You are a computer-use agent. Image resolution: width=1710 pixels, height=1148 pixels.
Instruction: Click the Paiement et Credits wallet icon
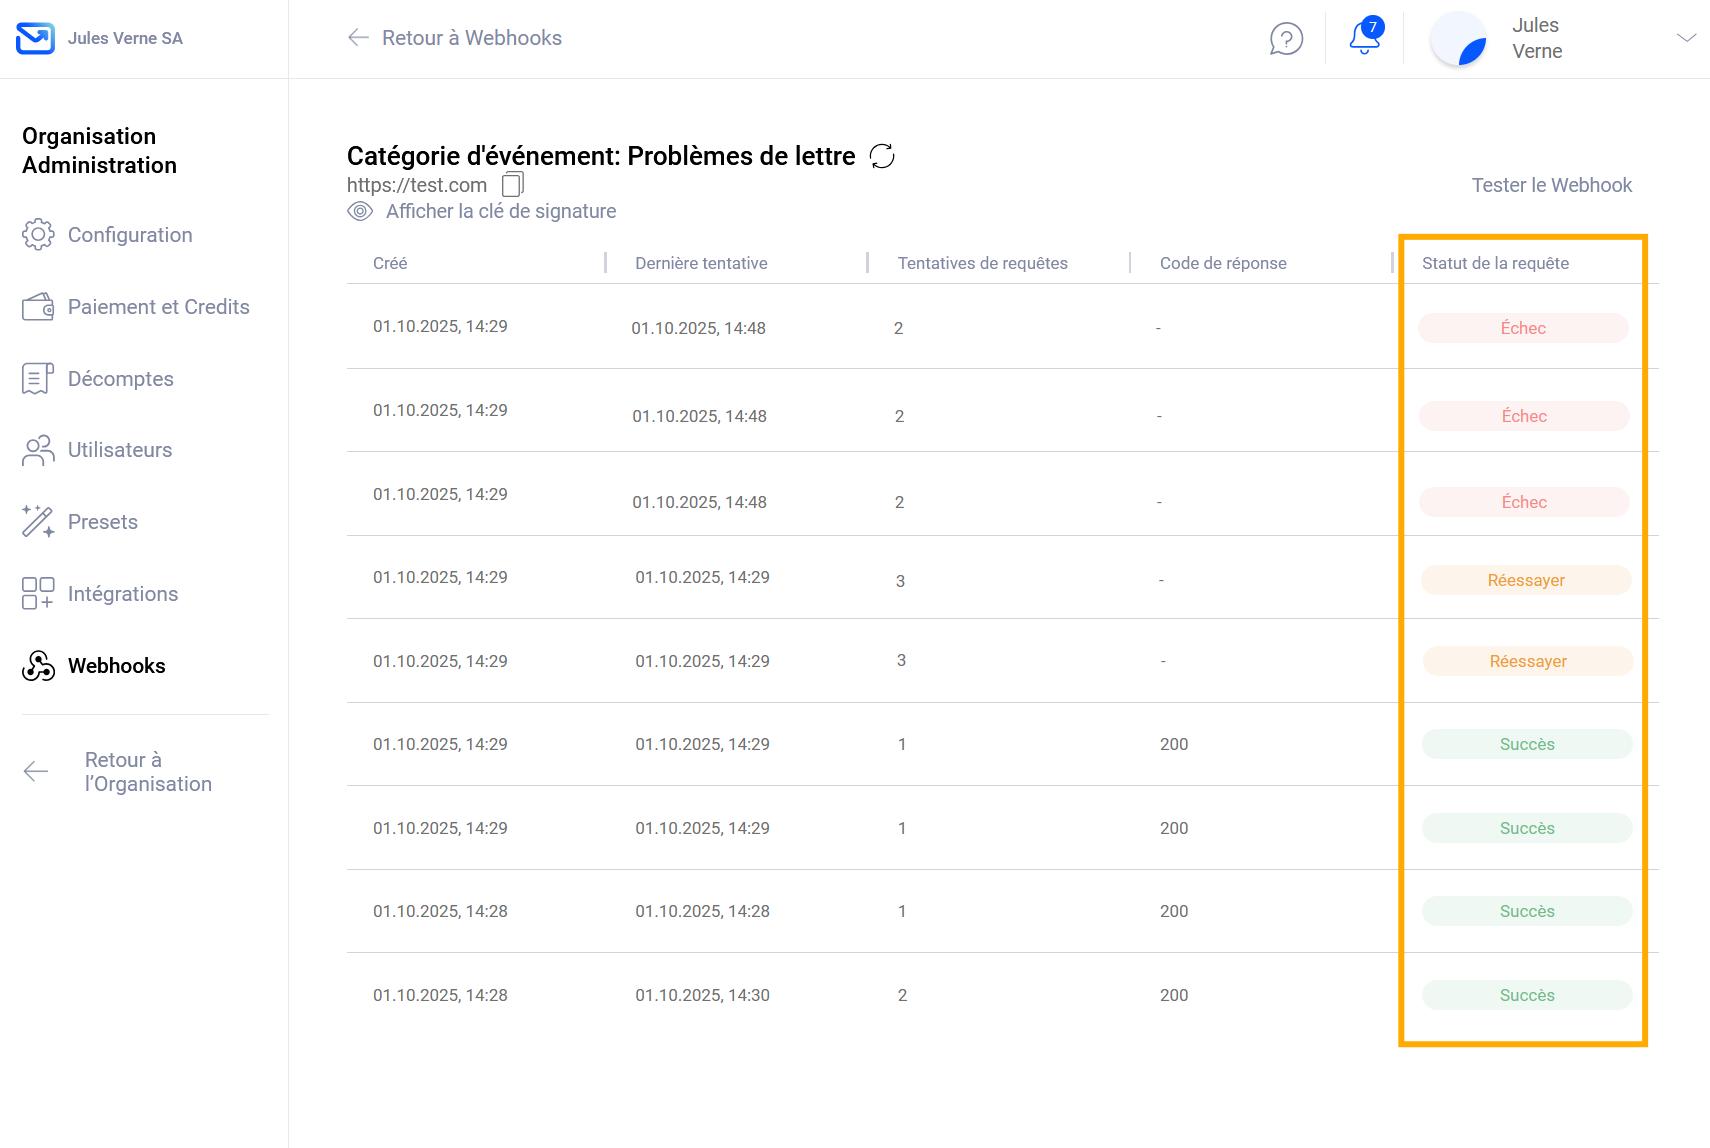[38, 307]
